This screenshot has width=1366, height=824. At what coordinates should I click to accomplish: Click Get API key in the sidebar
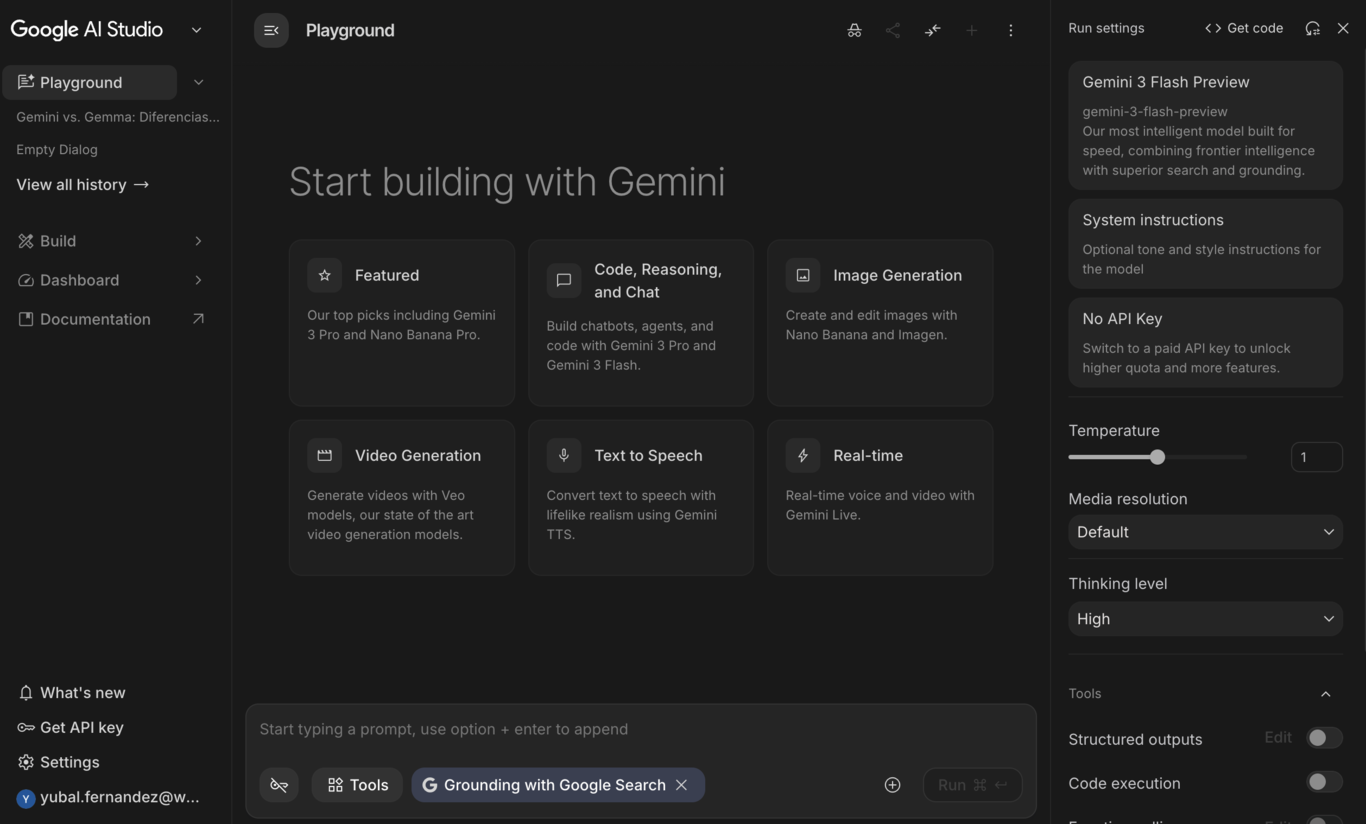click(70, 728)
